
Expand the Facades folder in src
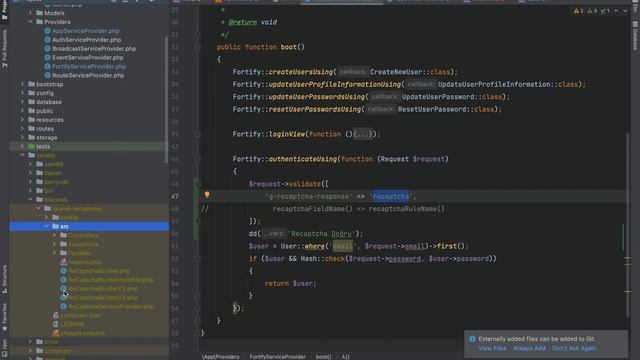[x=54, y=253]
